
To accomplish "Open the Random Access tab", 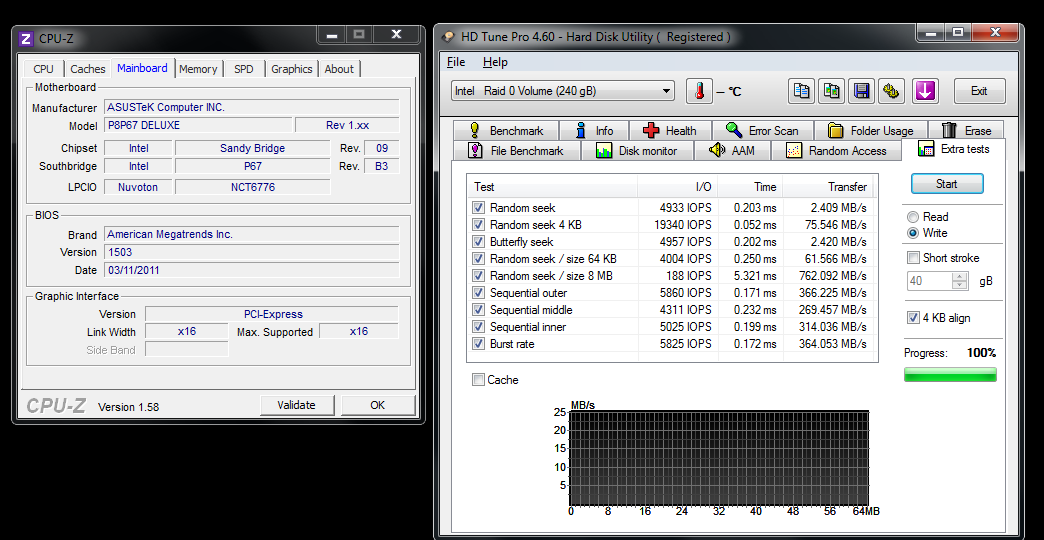I will (x=836, y=150).
